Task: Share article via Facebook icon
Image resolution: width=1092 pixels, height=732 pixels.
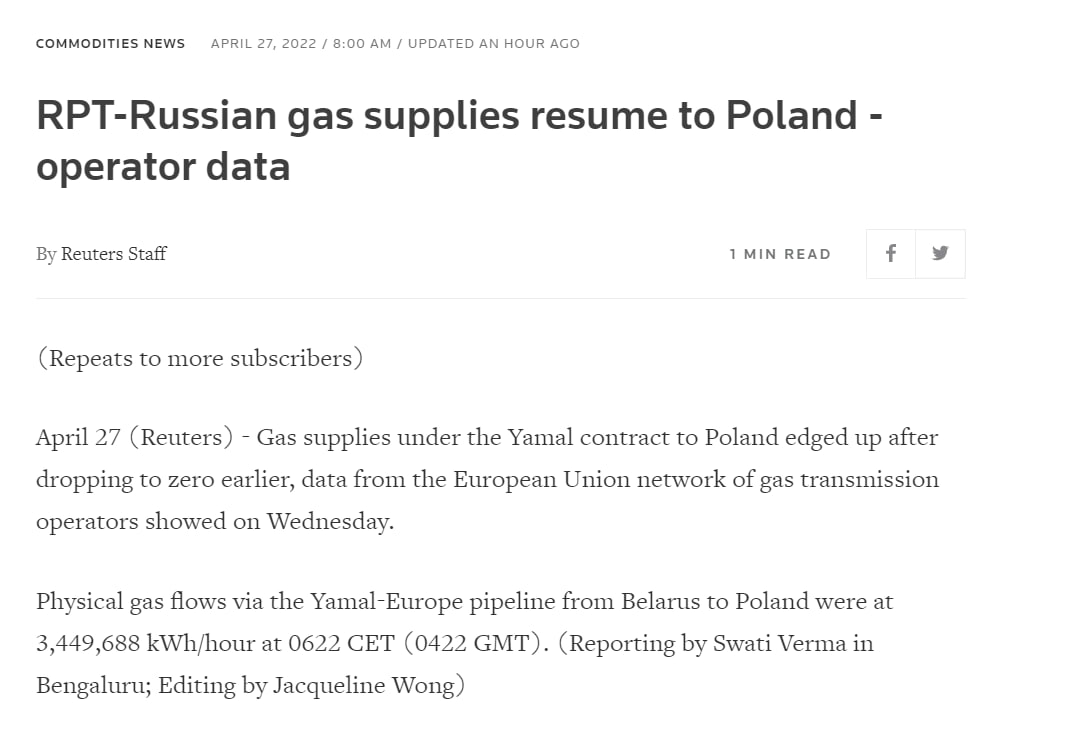Action: tap(891, 254)
